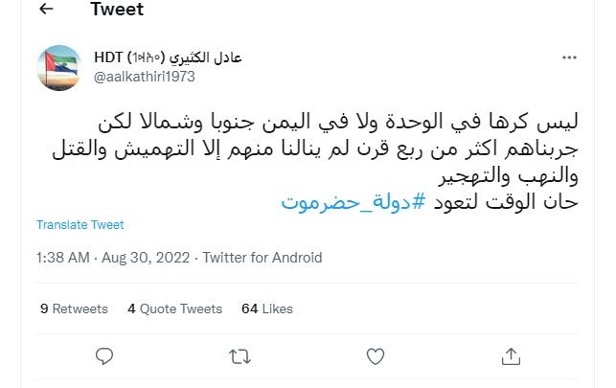Click the HDT text in display name
This screenshot has width=616, height=388.
click(x=108, y=57)
